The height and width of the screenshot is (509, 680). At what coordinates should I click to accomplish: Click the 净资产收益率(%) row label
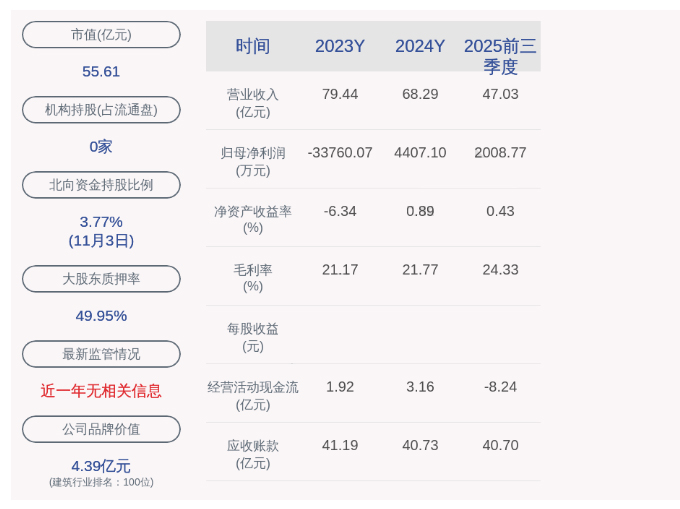pos(253,220)
